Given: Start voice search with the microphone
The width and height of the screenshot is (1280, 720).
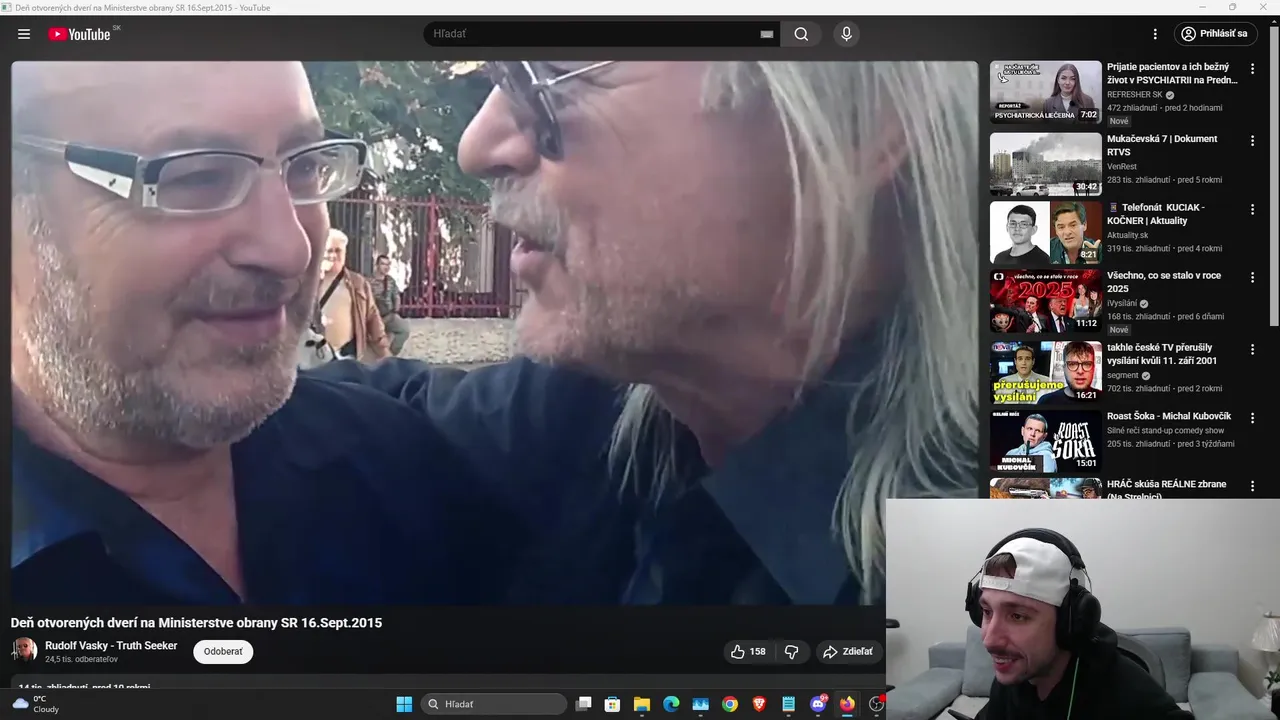Looking at the screenshot, I should click(x=846, y=34).
